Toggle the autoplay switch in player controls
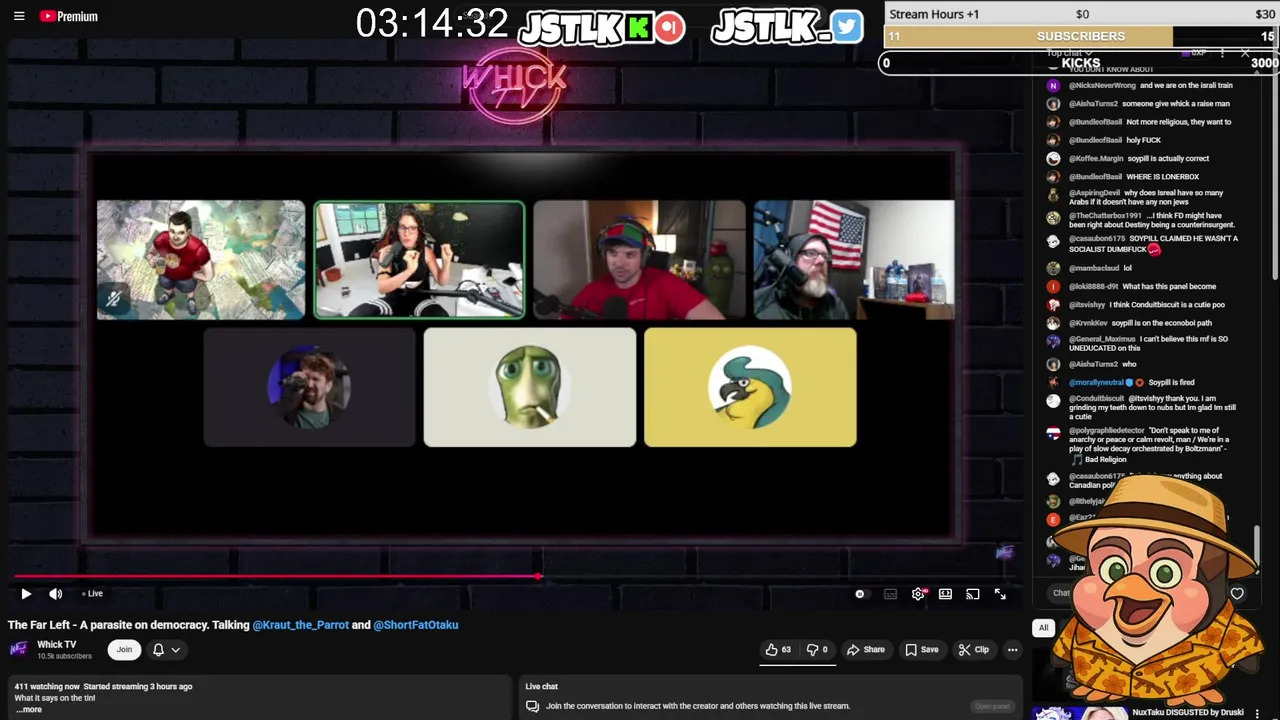The height and width of the screenshot is (720, 1280). 860,594
